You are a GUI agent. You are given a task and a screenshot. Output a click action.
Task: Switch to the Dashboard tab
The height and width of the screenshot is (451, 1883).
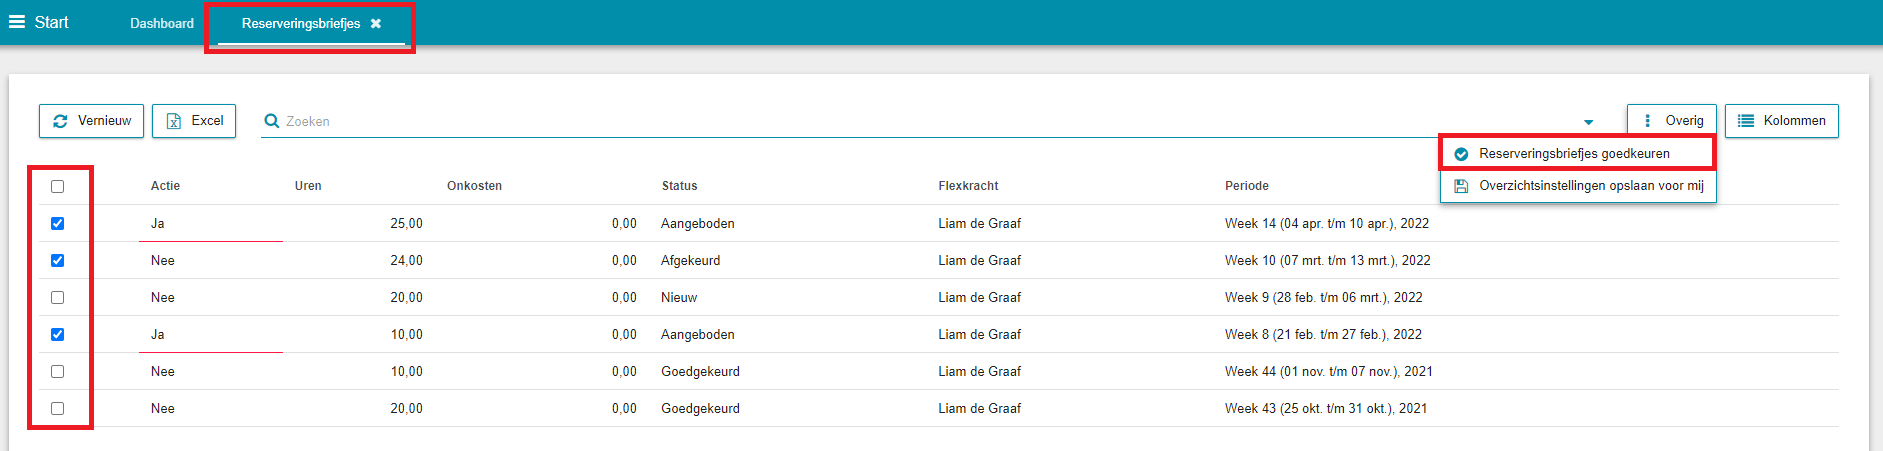(x=162, y=23)
